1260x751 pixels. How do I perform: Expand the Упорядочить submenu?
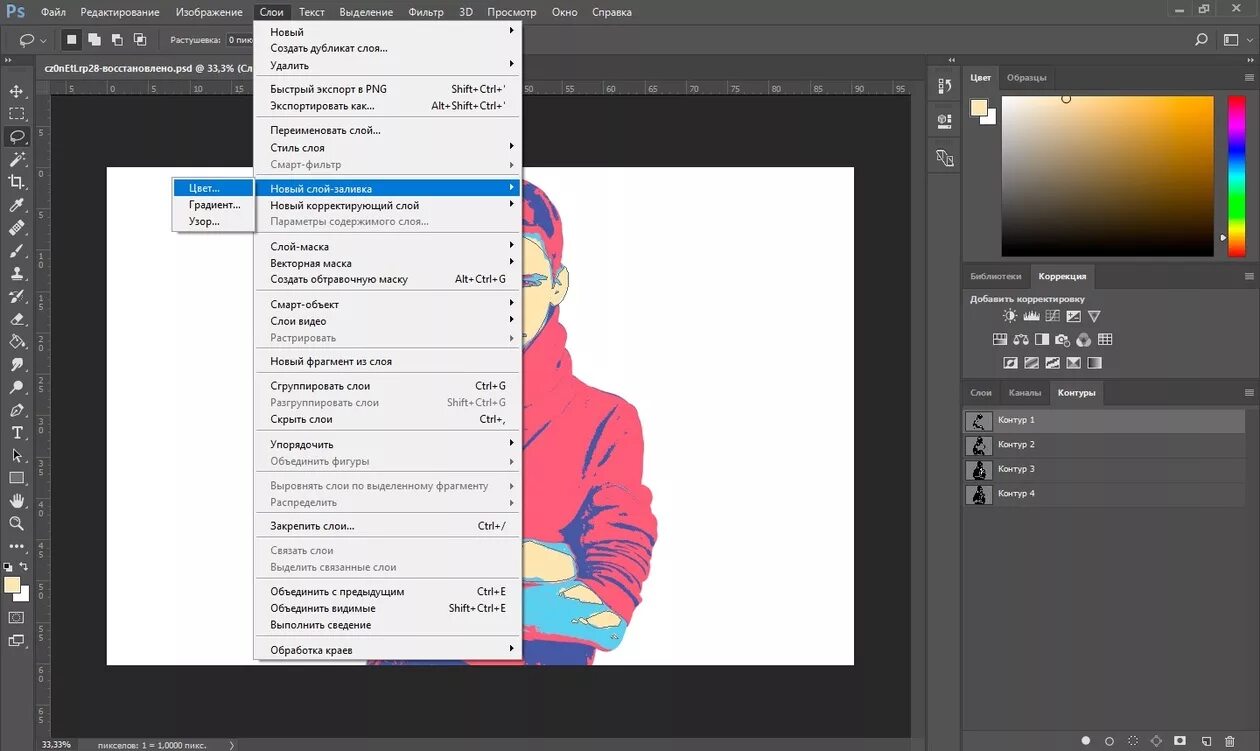coord(388,444)
